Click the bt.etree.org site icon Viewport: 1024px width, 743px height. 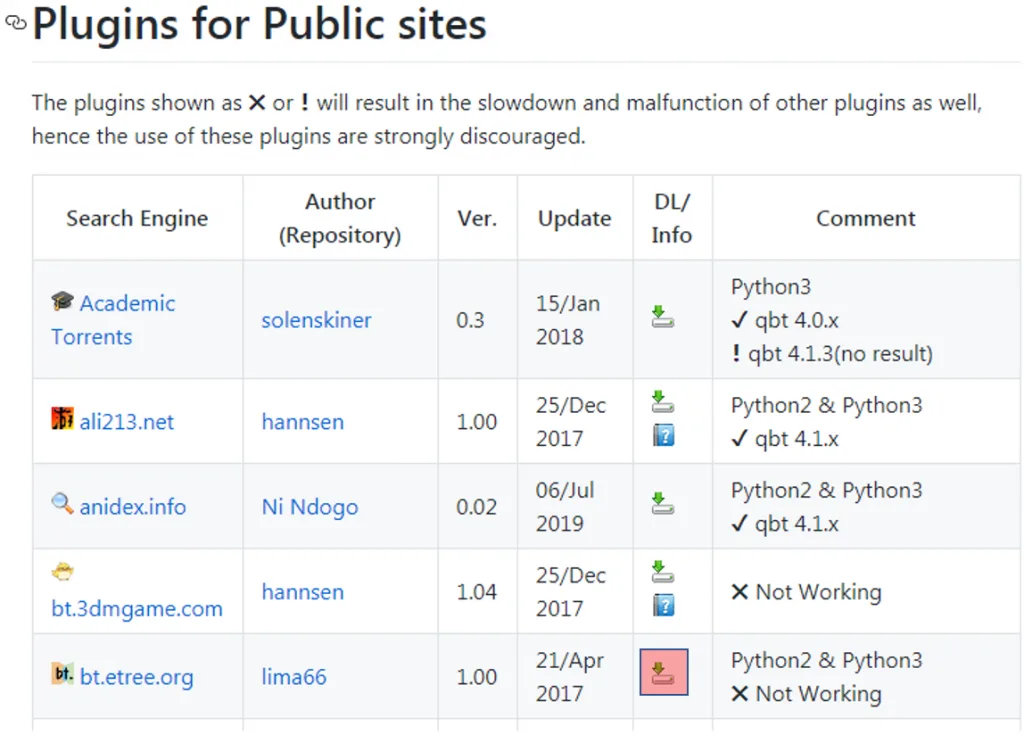[63, 673]
